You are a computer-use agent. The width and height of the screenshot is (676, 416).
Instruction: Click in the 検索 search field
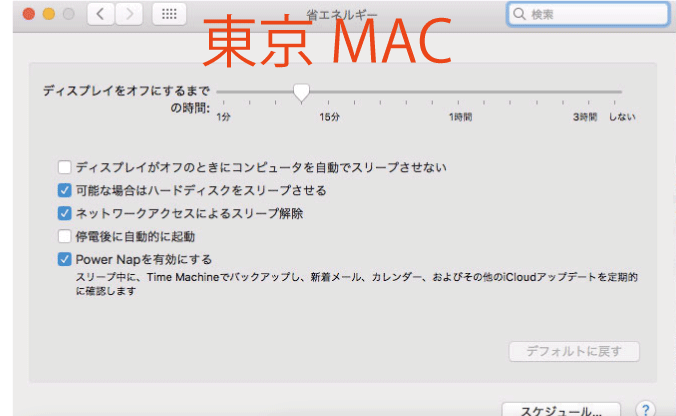pos(588,14)
